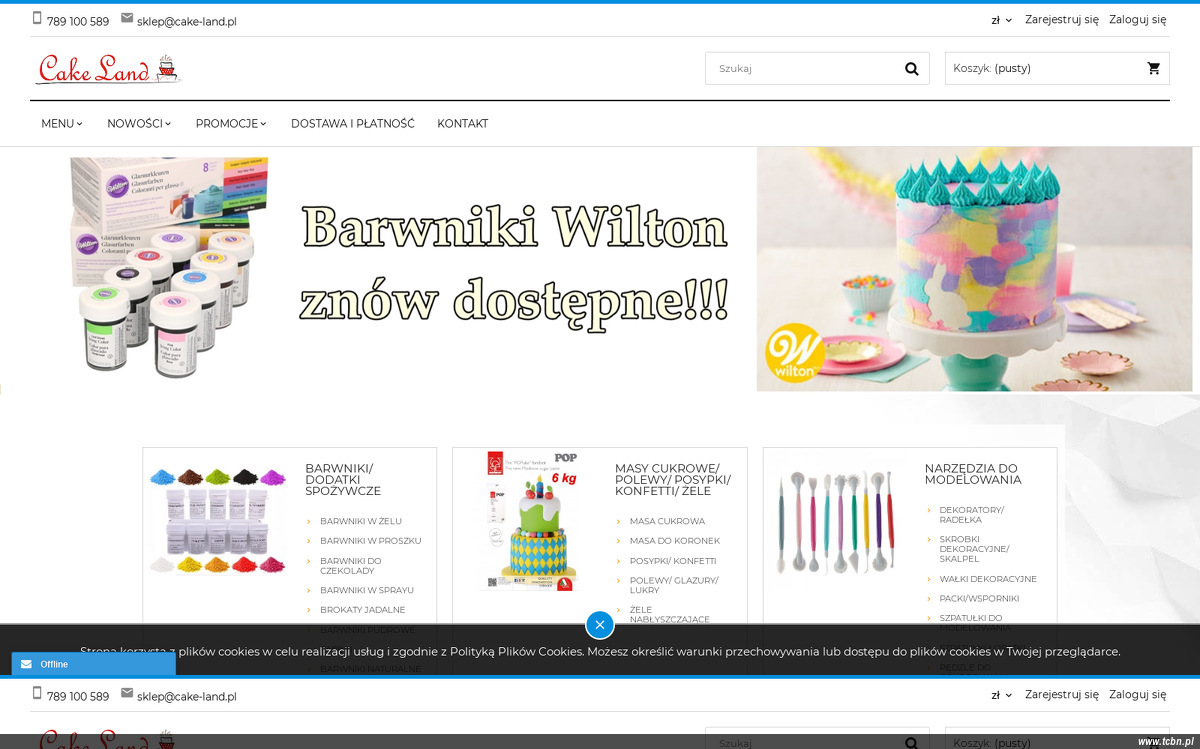
Task: Open BARWNIKI/ DODATKI SPOŻYWCZE category heading
Action: pos(343,480)
